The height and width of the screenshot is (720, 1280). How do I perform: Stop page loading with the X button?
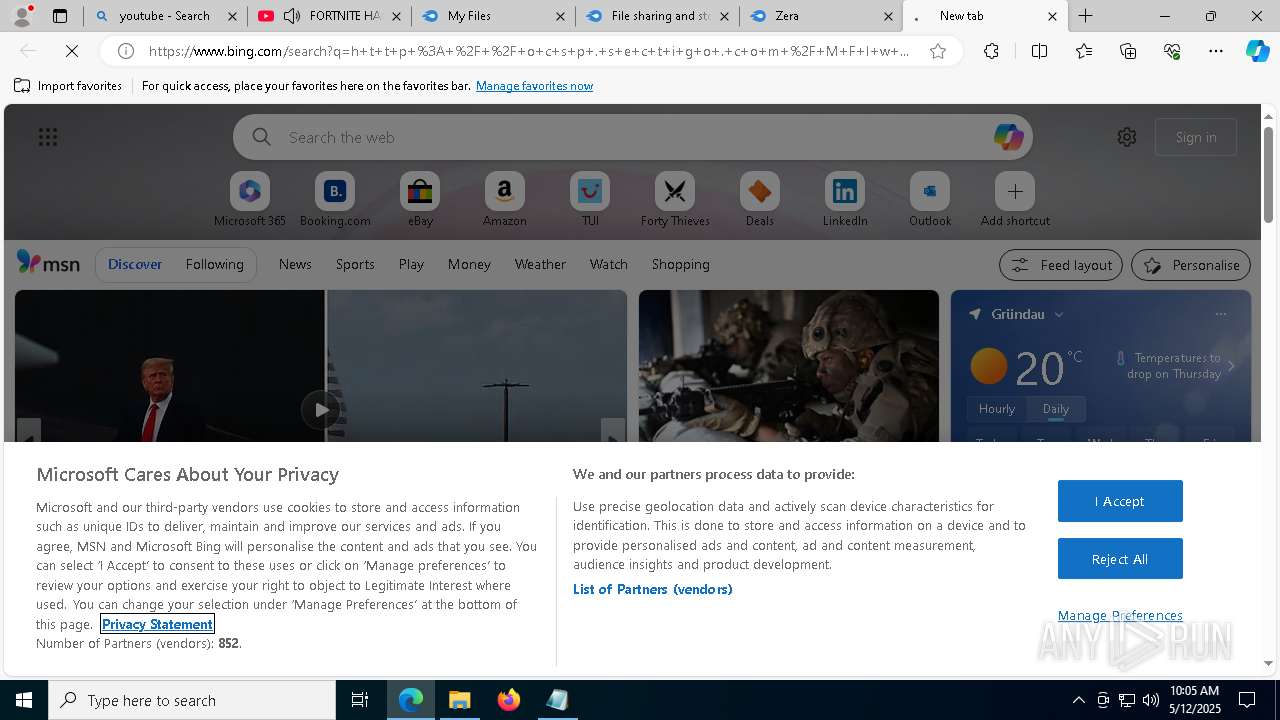tap(71, 51)
